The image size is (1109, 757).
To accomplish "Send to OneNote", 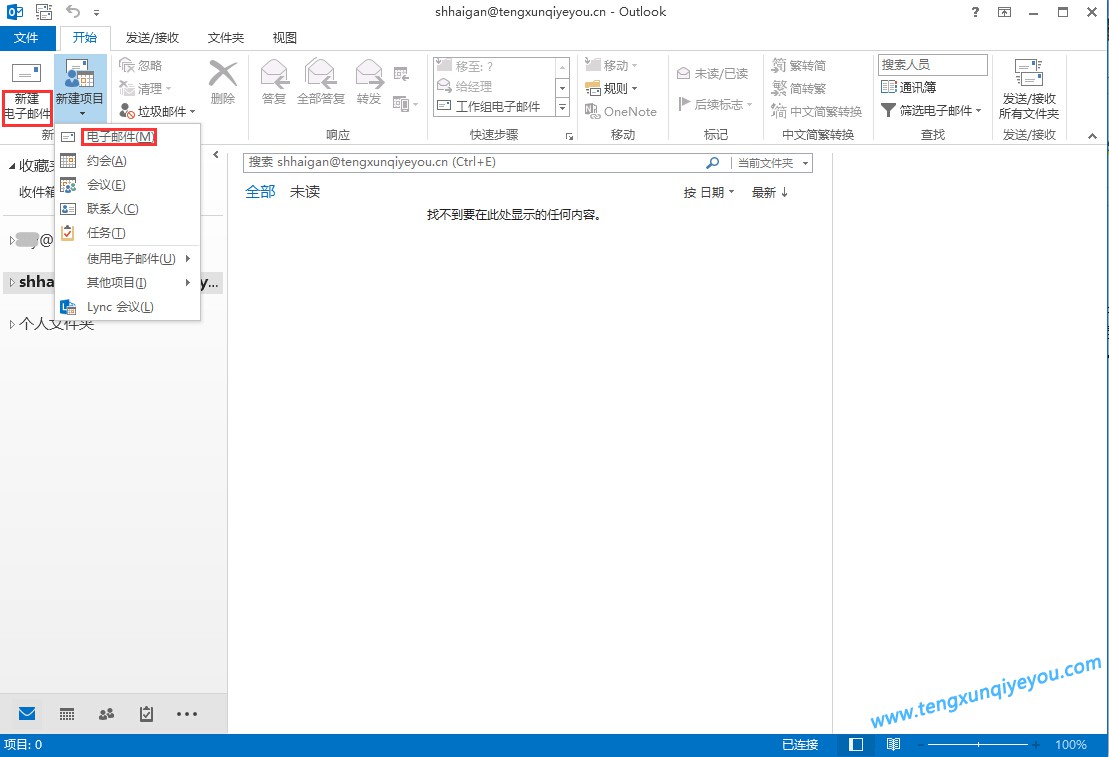I will point(621,111).
